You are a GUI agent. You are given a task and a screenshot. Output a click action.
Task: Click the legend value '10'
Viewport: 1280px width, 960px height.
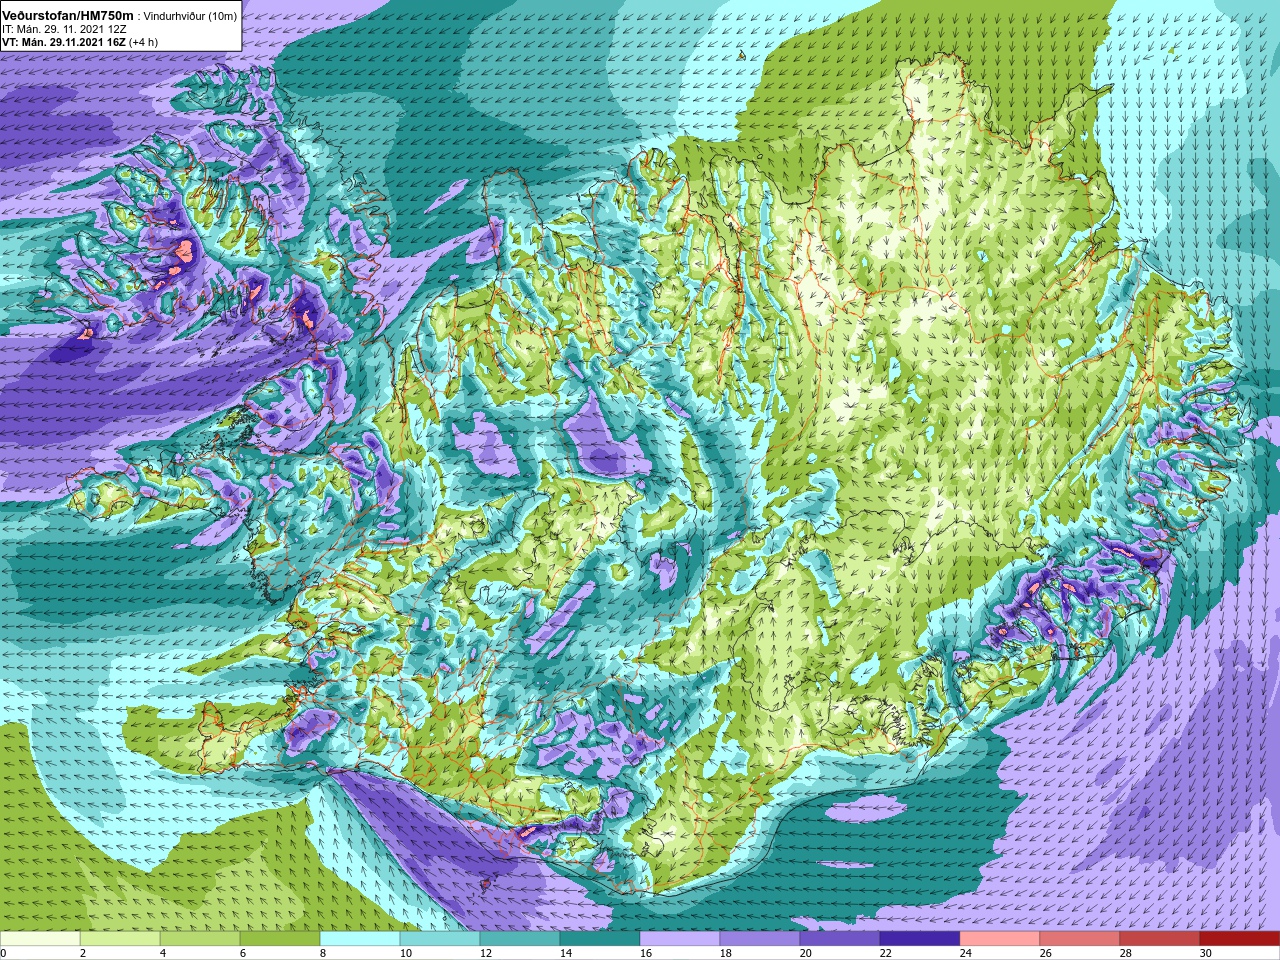click(406, 953)
